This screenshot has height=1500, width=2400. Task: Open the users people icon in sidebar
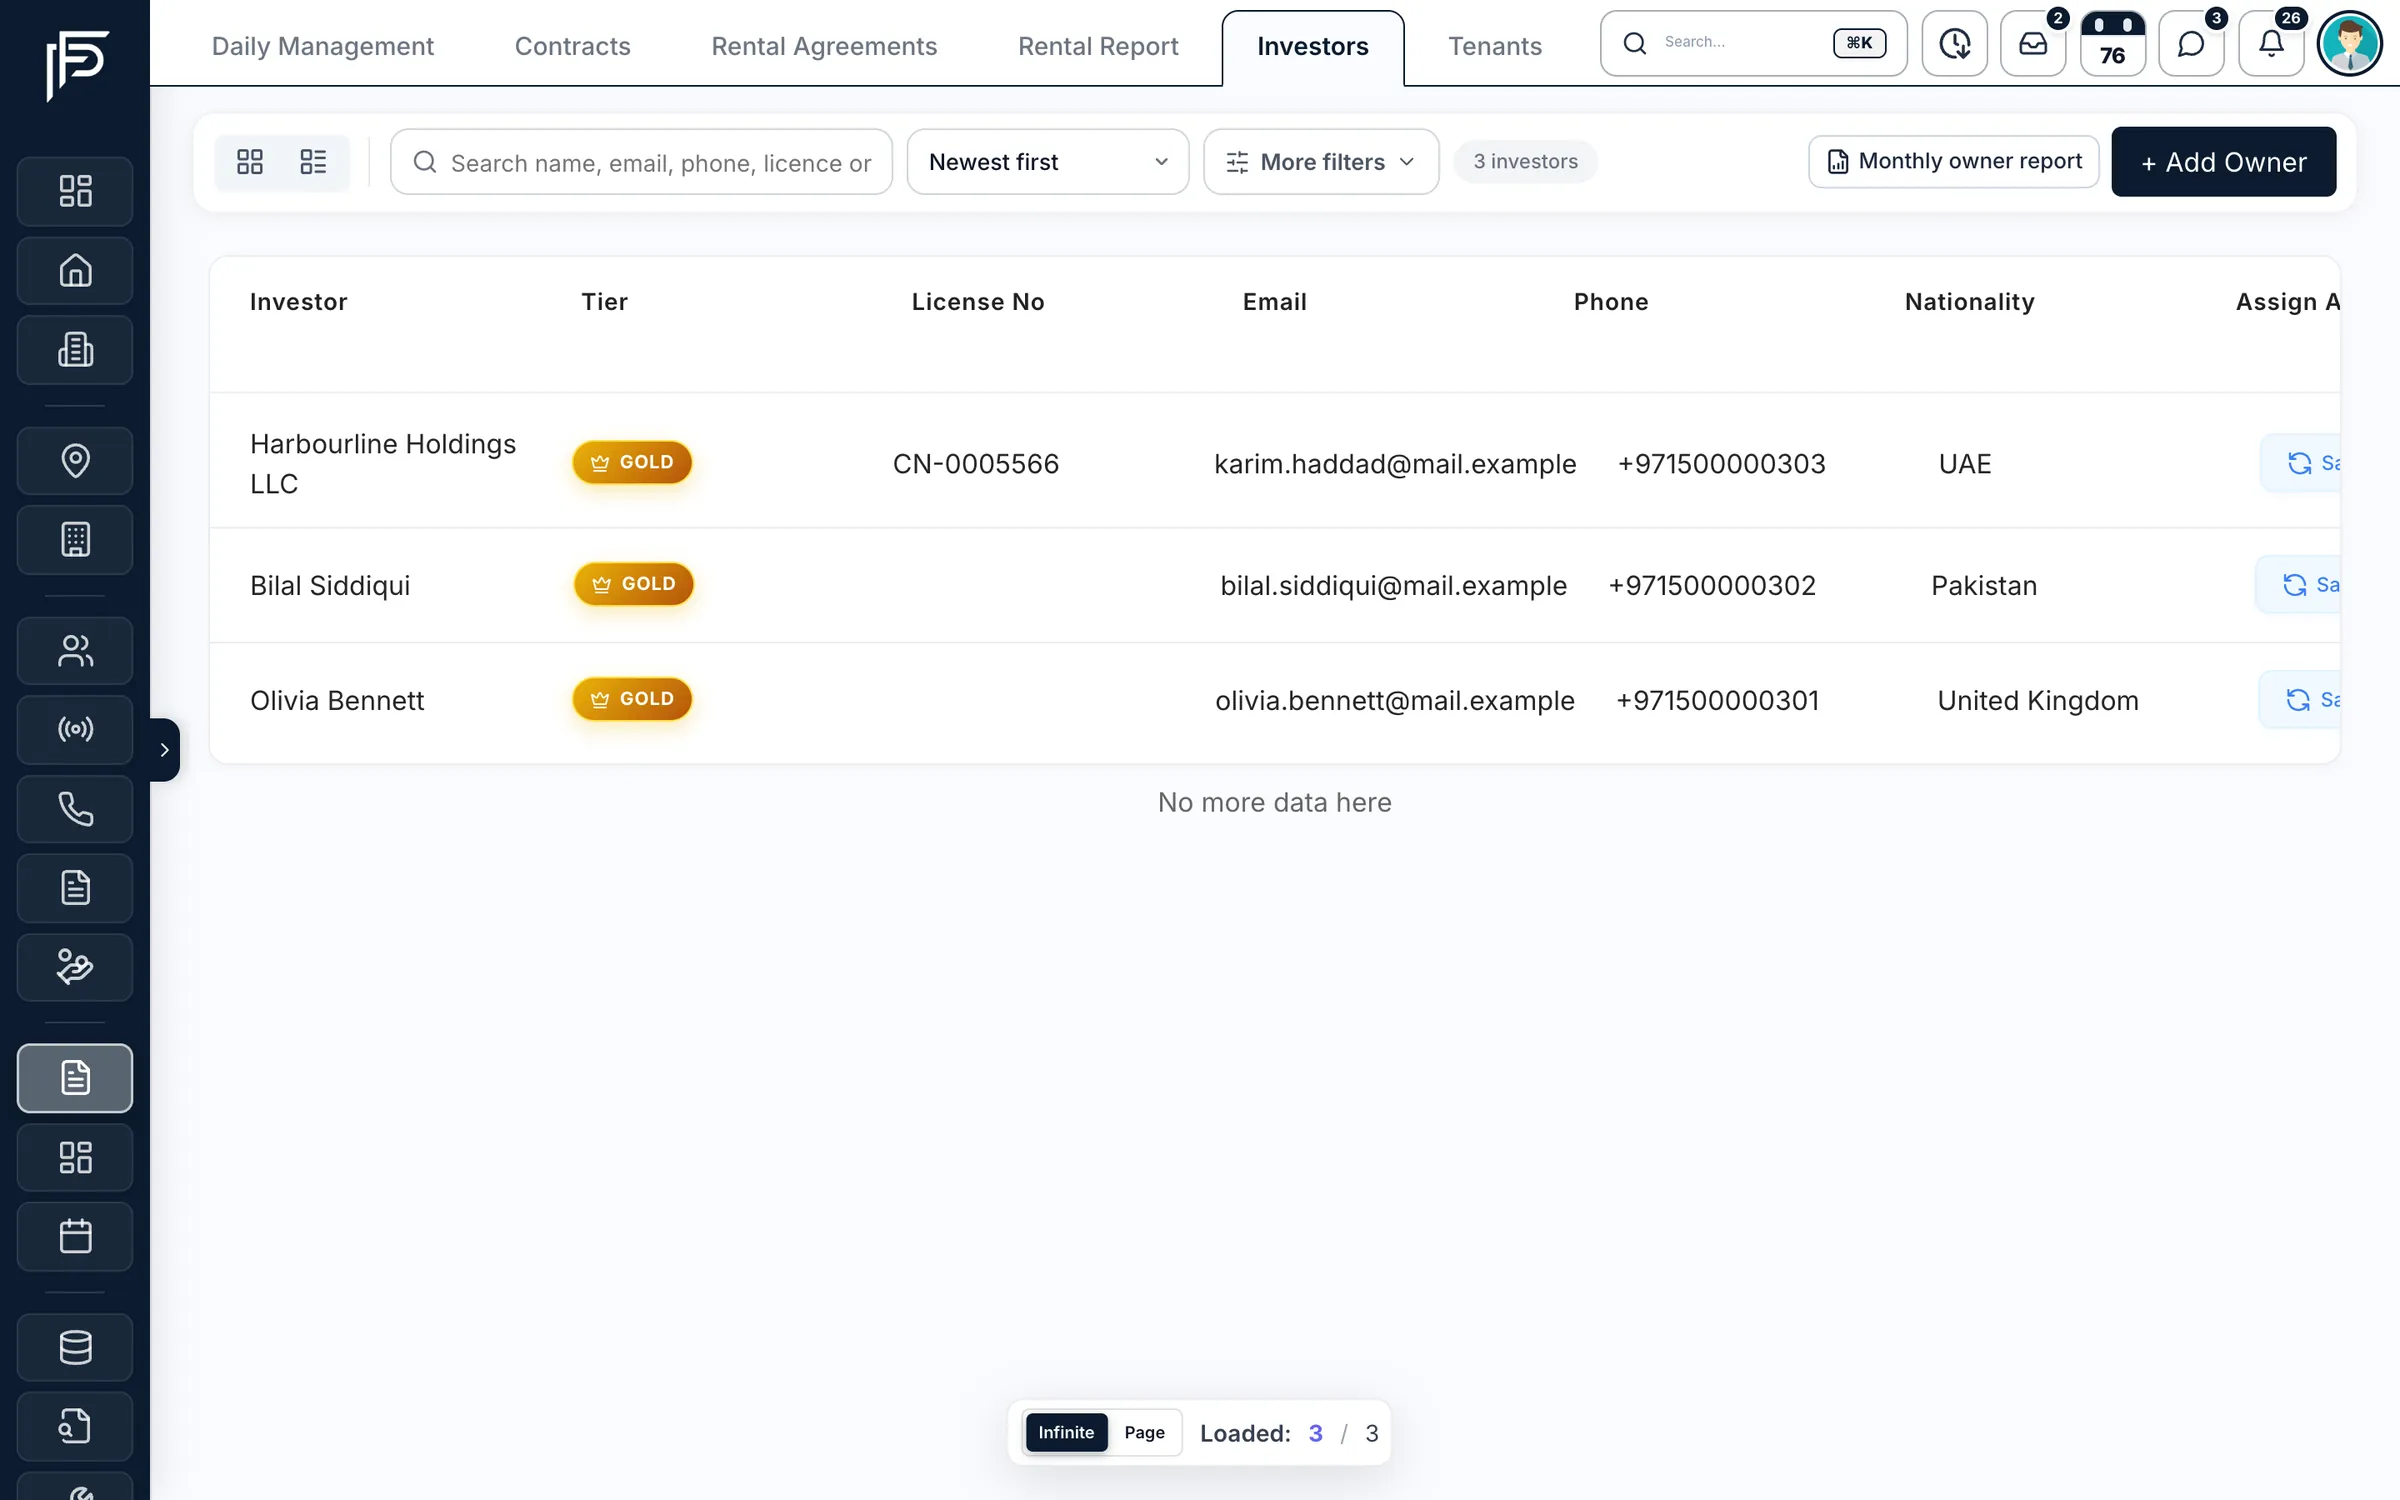click(x=75, y=651)
